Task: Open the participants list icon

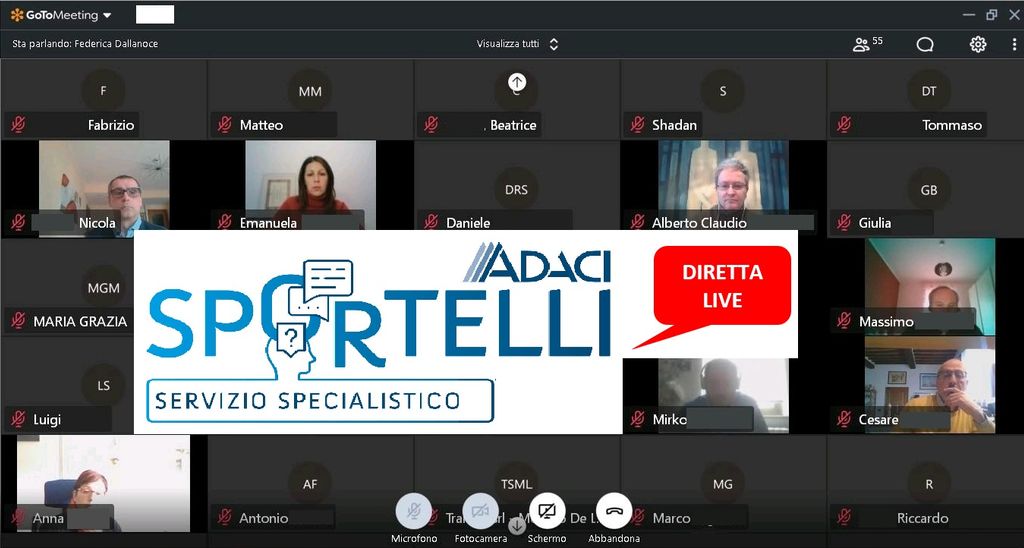Action: [x=861, y=44]
